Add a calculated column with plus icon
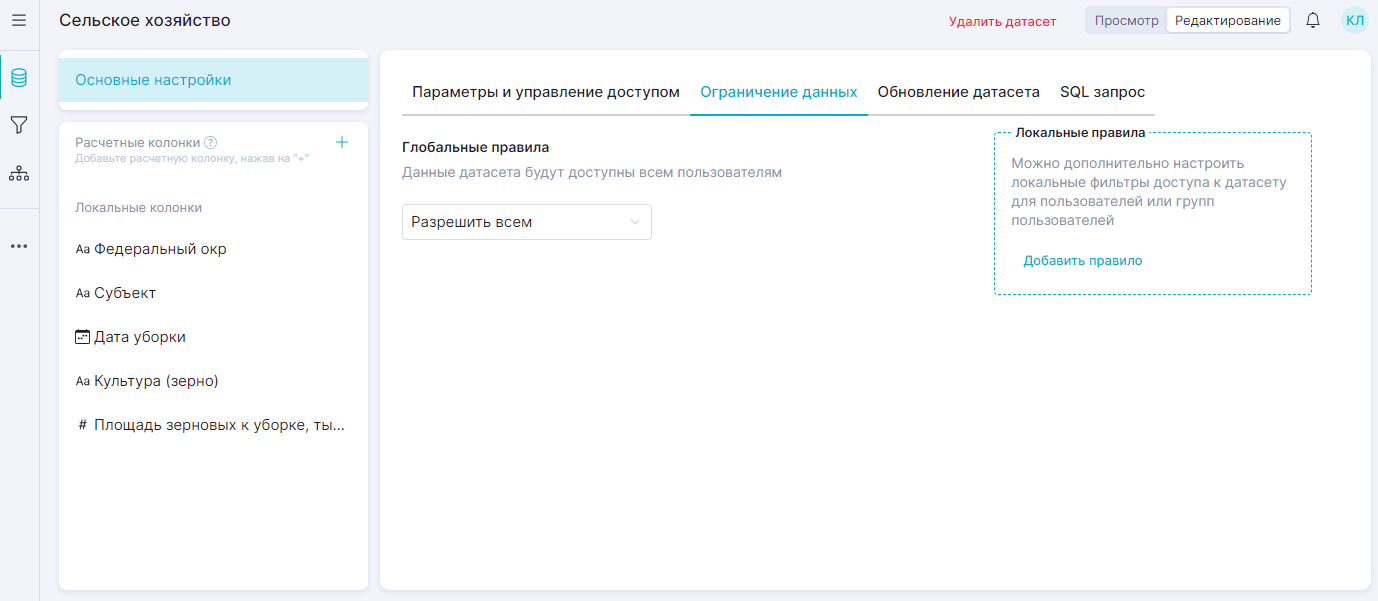 click(x=342, y=142)
